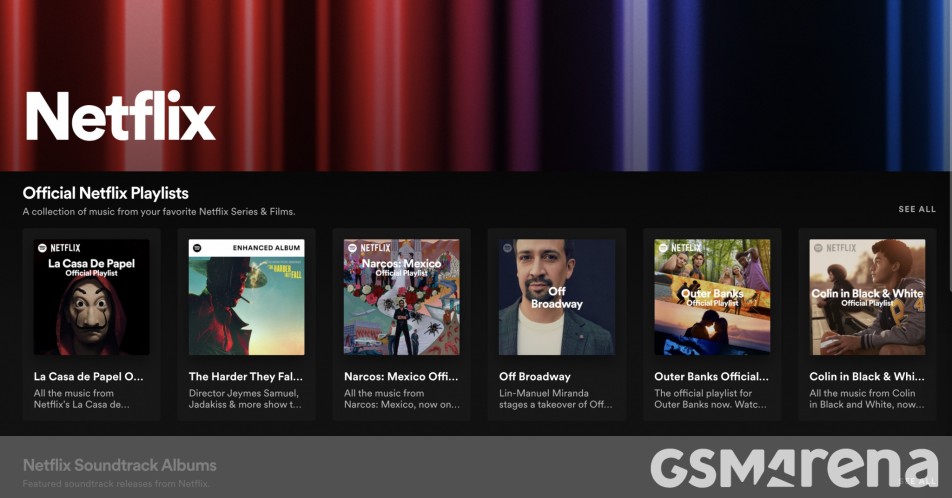Click the 'Official Netflix Playlists' heading
The image size is (952, 498).
click(106, 193)
